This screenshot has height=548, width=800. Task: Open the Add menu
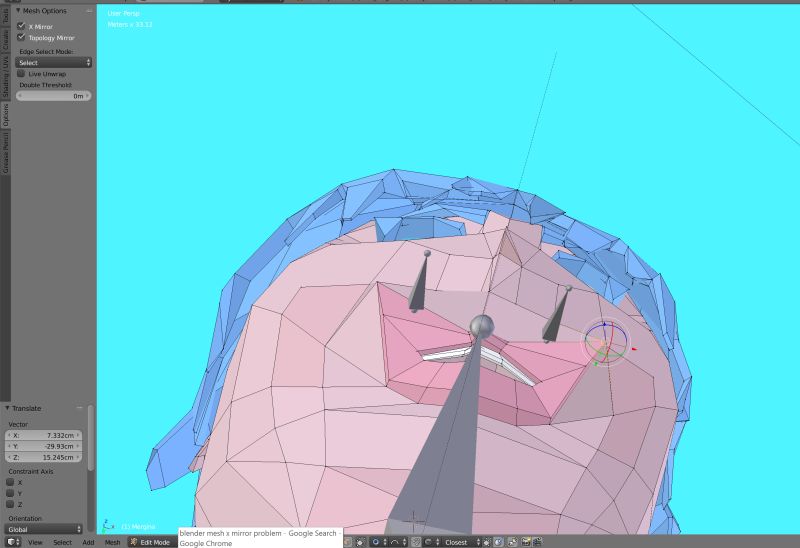pyautogui.click(x=88, y=542)
